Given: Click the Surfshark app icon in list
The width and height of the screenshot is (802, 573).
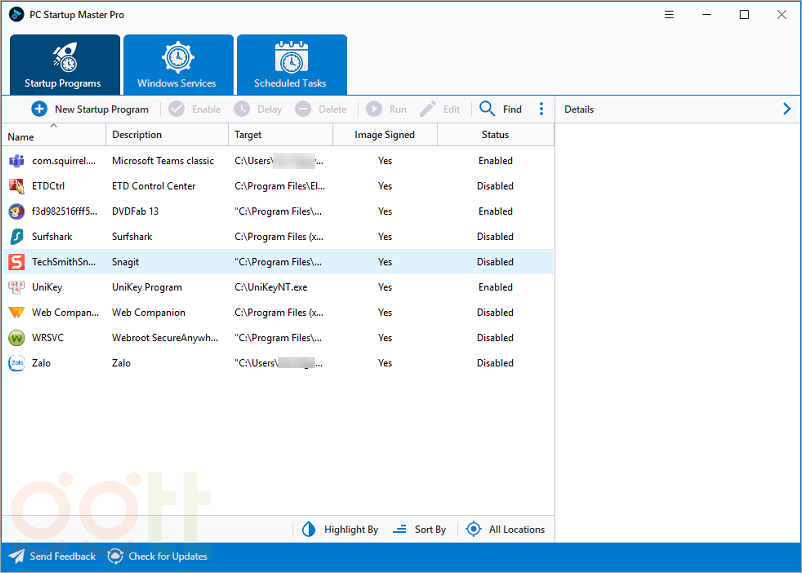Looking at the screenshot, I should (16, 237).
